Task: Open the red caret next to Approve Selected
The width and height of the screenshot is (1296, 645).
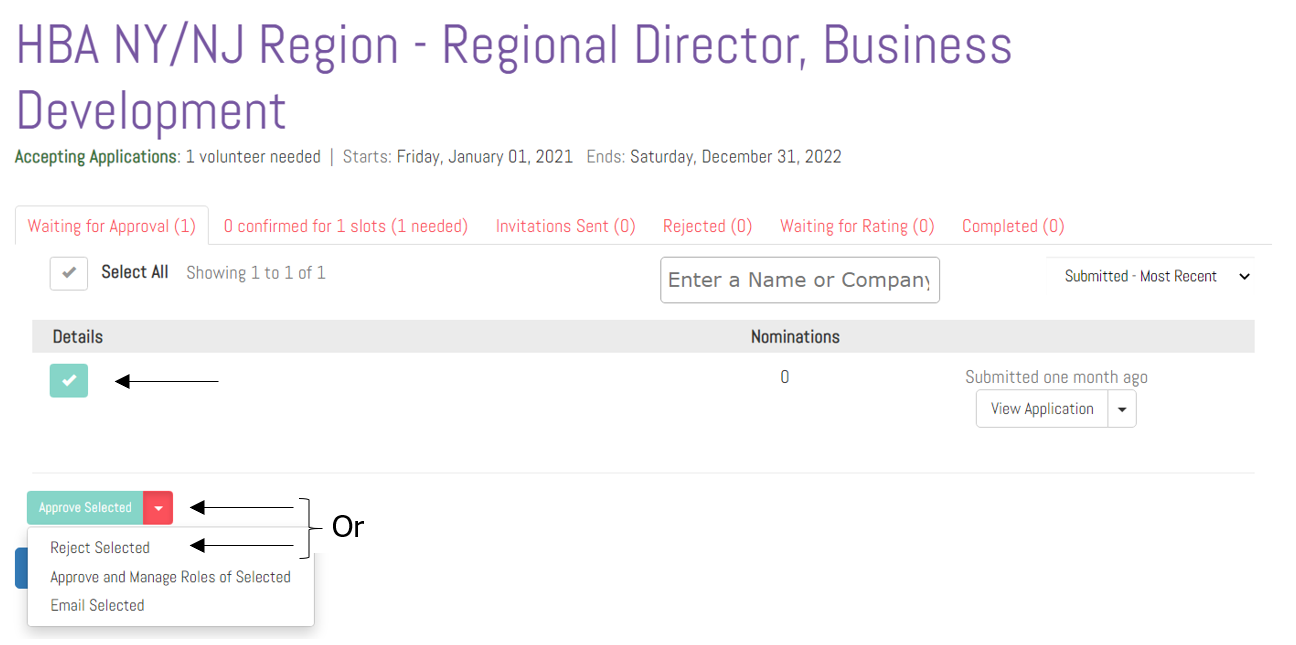Action: pyautogui.click(x=158, y=508)
